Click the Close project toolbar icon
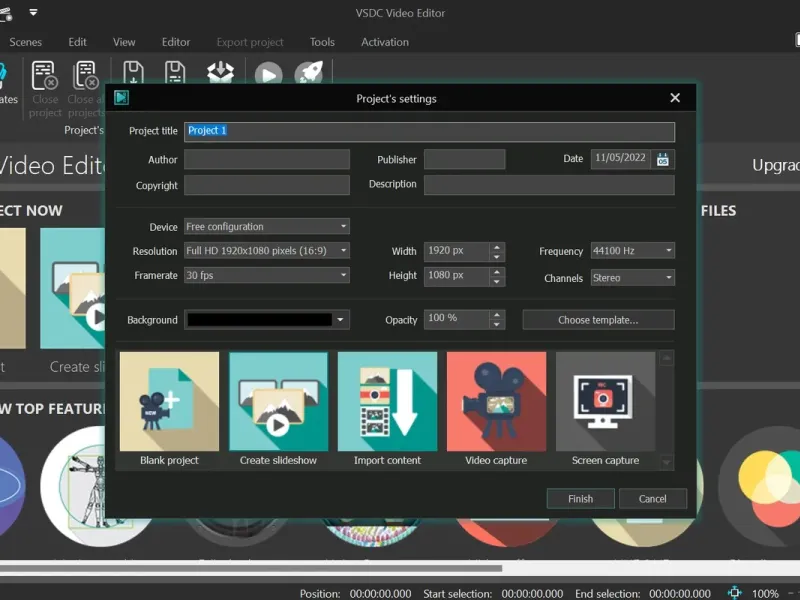Image resolution: width=800 pixels, height=600 pixels. point(45,78)
